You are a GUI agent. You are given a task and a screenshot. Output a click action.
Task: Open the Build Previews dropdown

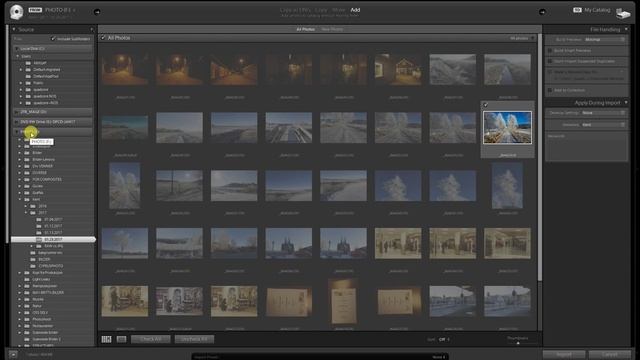click(604, 40)
